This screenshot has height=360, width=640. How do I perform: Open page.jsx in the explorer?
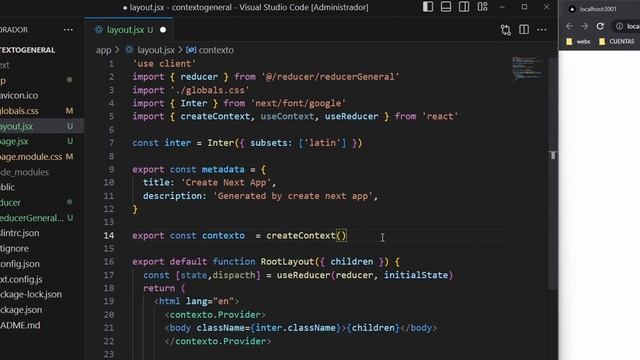pyautogui.click(x=14, y=142)
